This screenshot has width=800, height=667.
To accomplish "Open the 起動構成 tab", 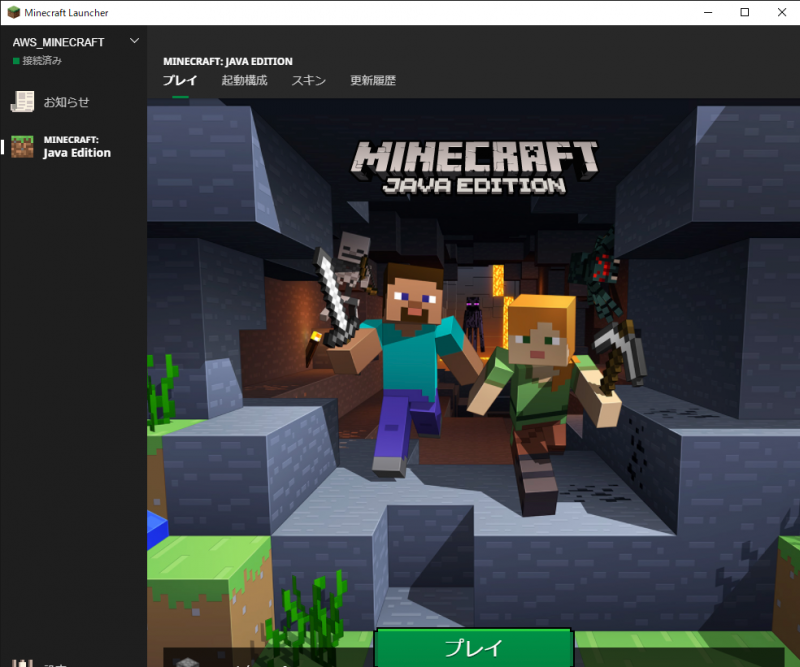I will tap(244, 80).
